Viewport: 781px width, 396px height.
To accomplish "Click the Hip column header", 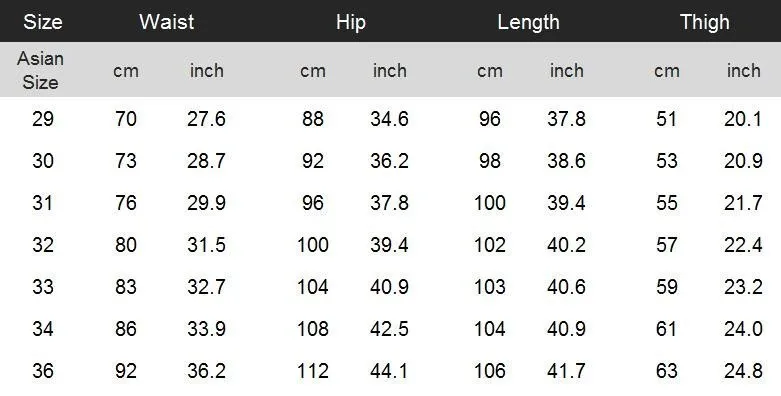I will pos(351,22).
